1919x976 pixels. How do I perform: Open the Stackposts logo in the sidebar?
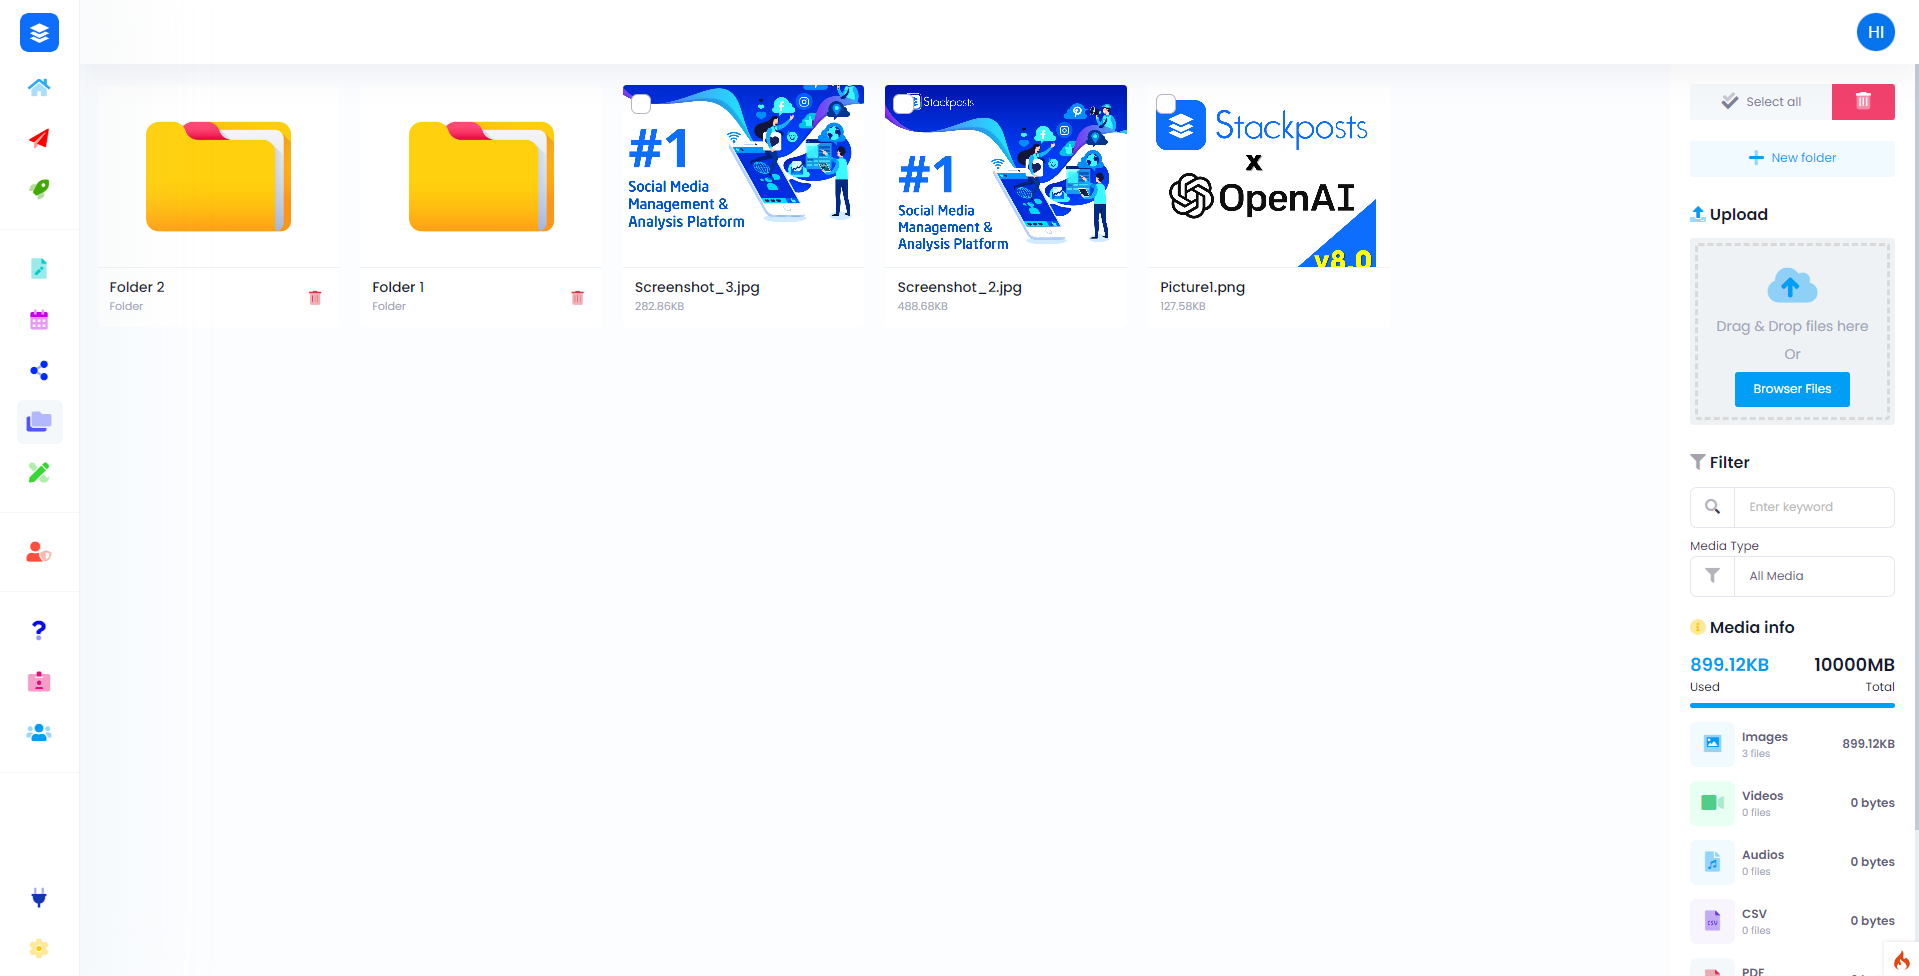point(39,33)
